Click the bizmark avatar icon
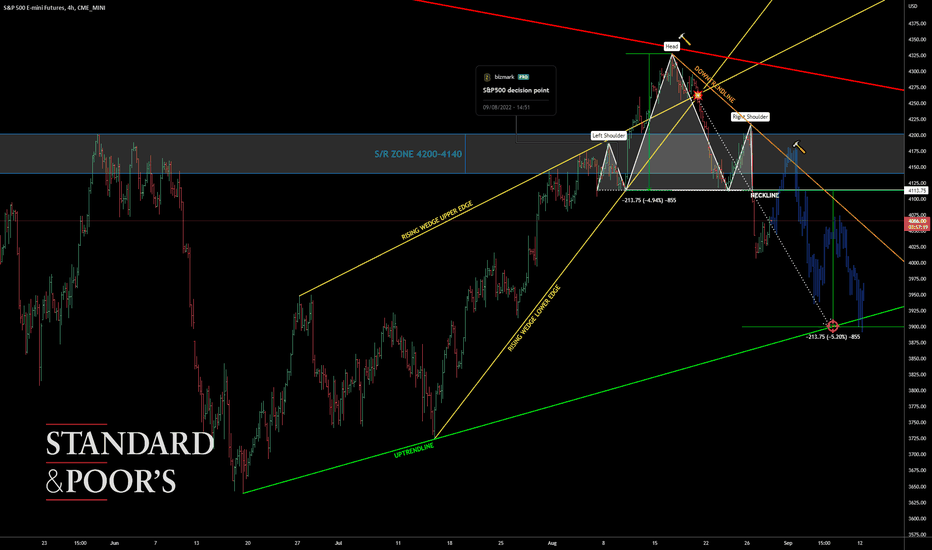The width and height of the screenshot is (932, 550). pyautogui.click(x=487, y=77)
